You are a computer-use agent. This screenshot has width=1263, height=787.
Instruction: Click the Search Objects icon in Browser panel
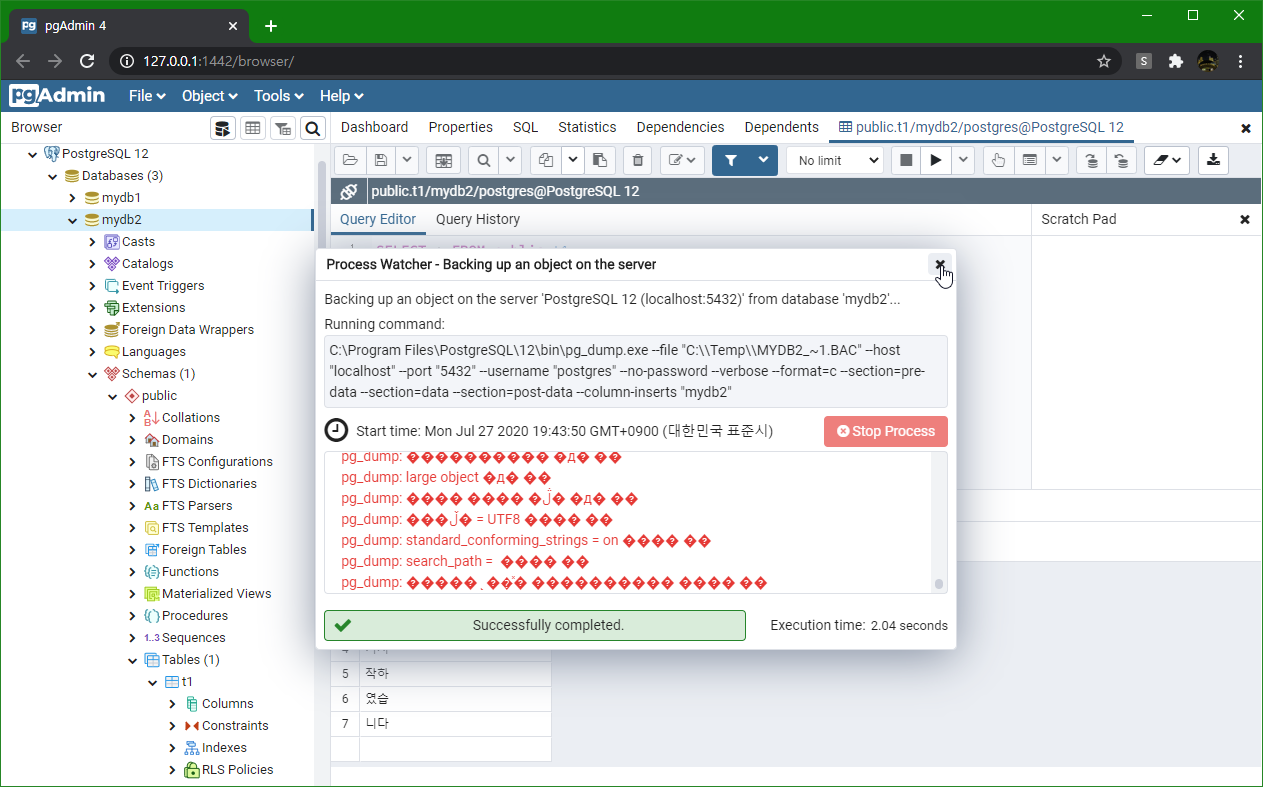pos(313,128)
